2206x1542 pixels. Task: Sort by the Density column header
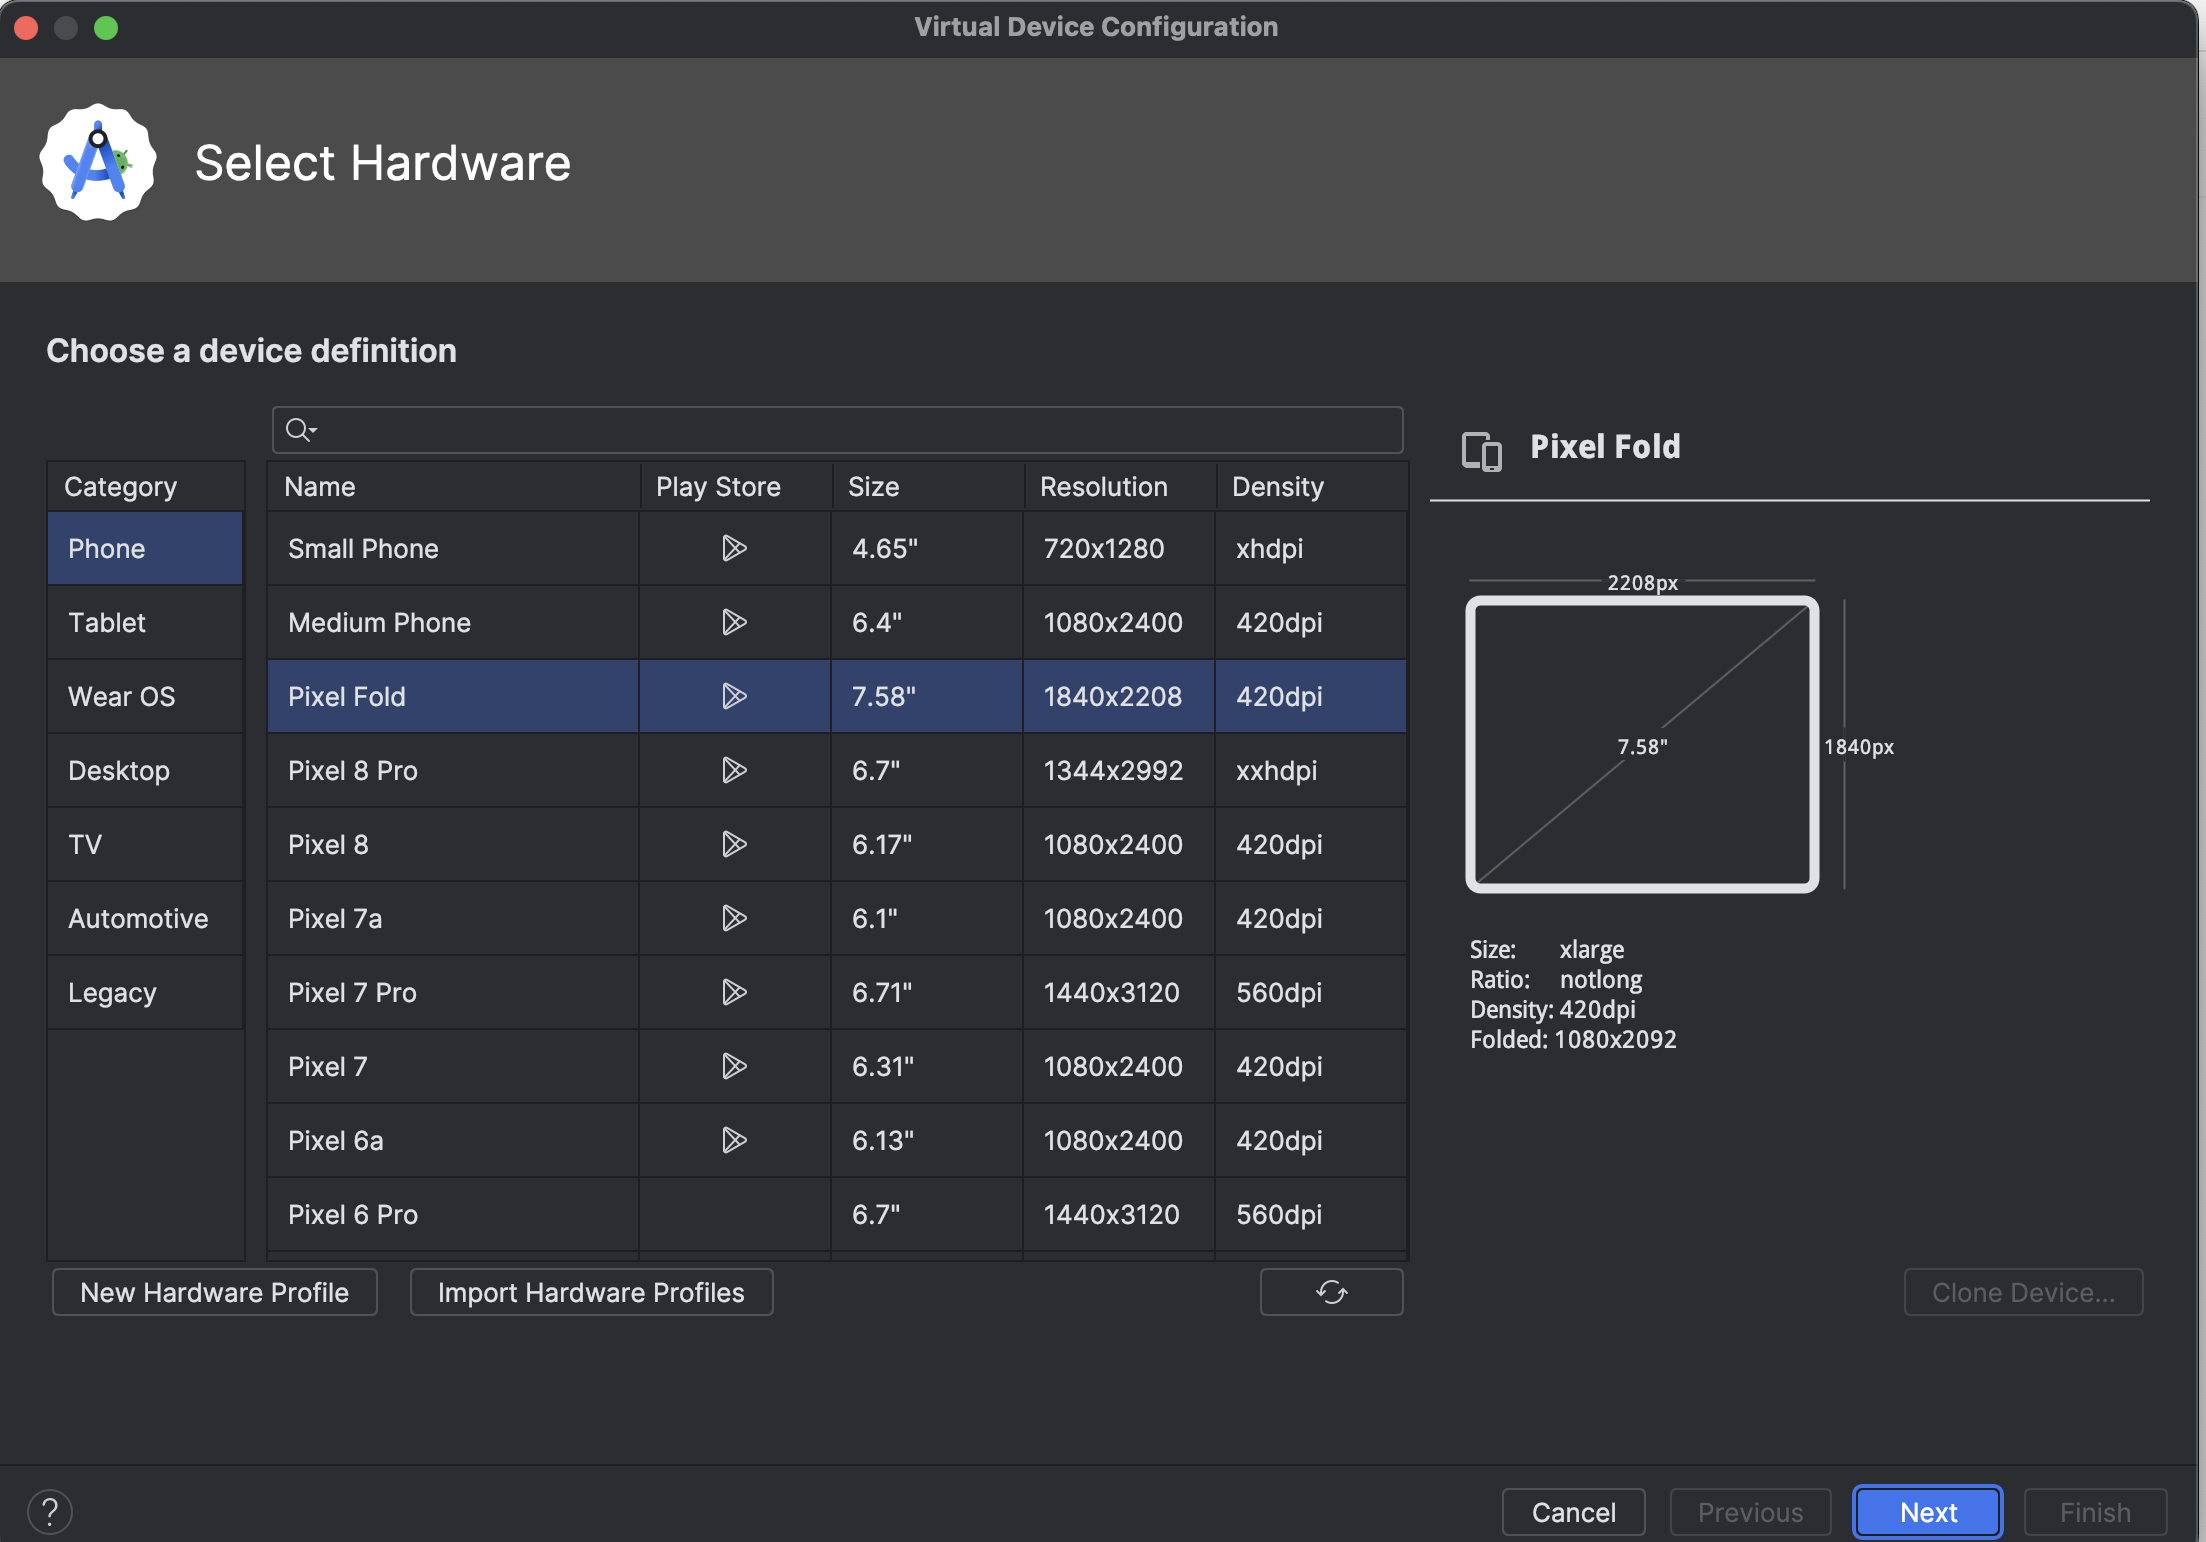(1312, 487)
